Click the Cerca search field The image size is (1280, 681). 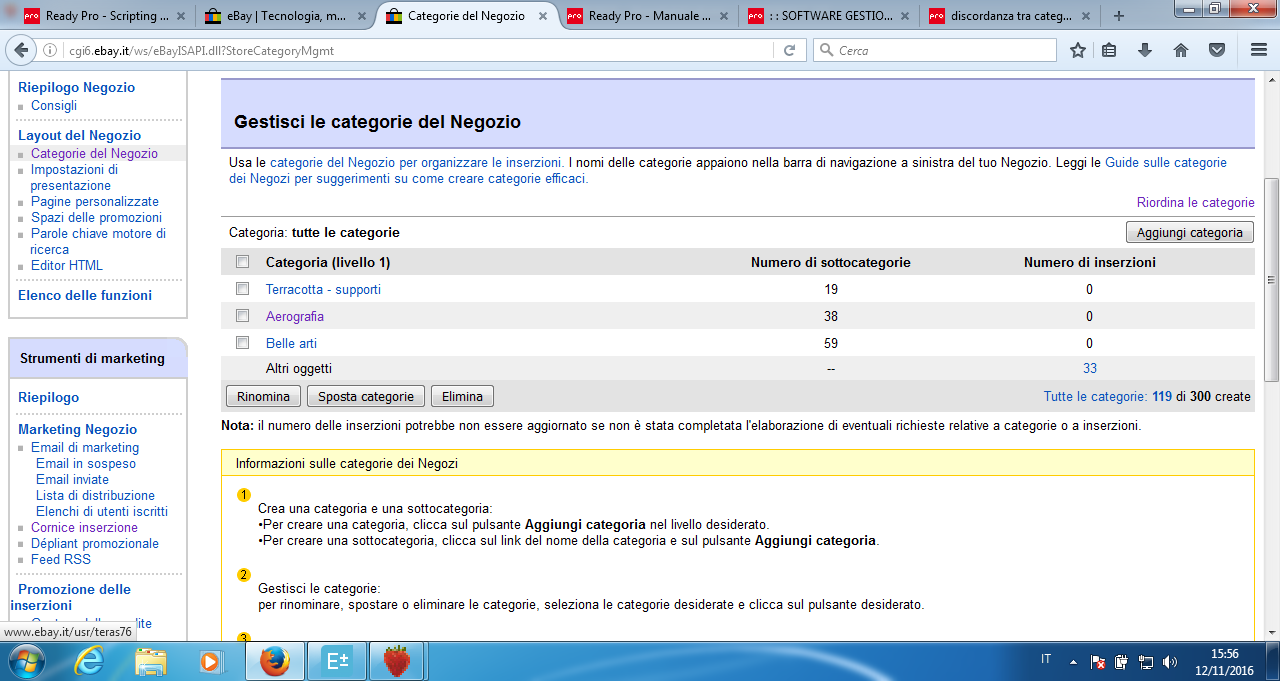[935, 50]
